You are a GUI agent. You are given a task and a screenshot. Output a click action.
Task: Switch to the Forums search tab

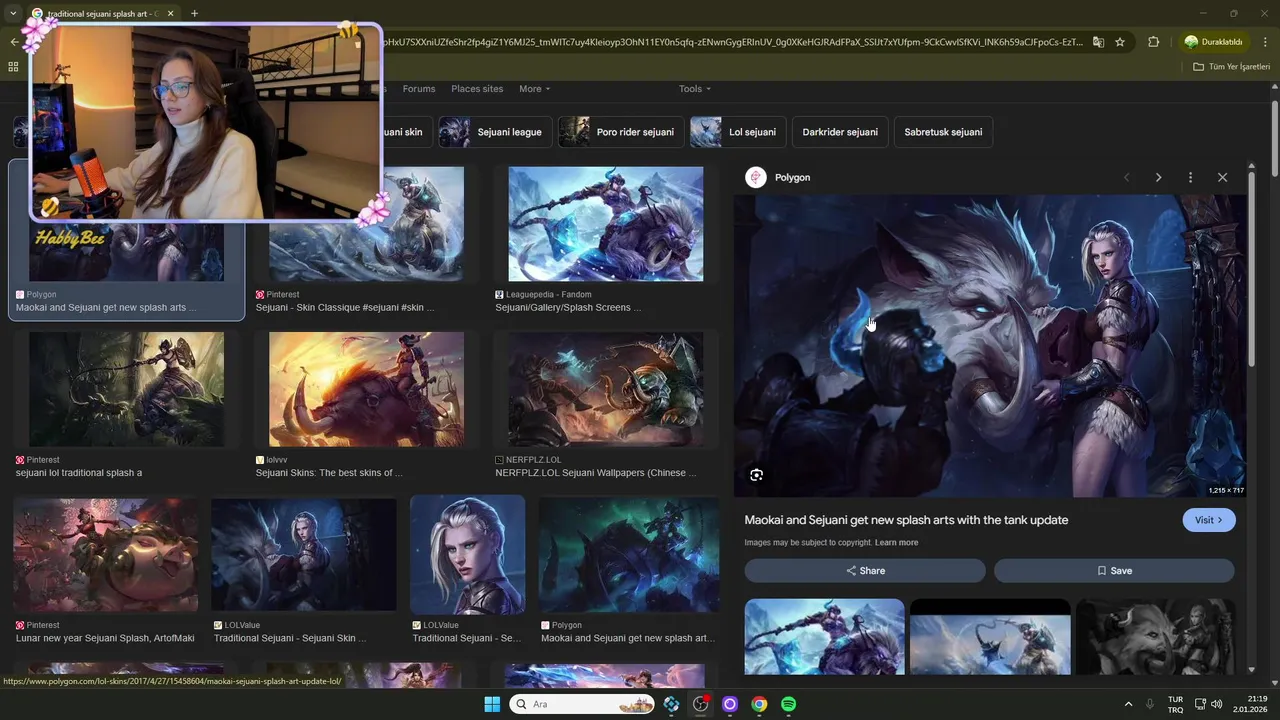coord(419,89)
